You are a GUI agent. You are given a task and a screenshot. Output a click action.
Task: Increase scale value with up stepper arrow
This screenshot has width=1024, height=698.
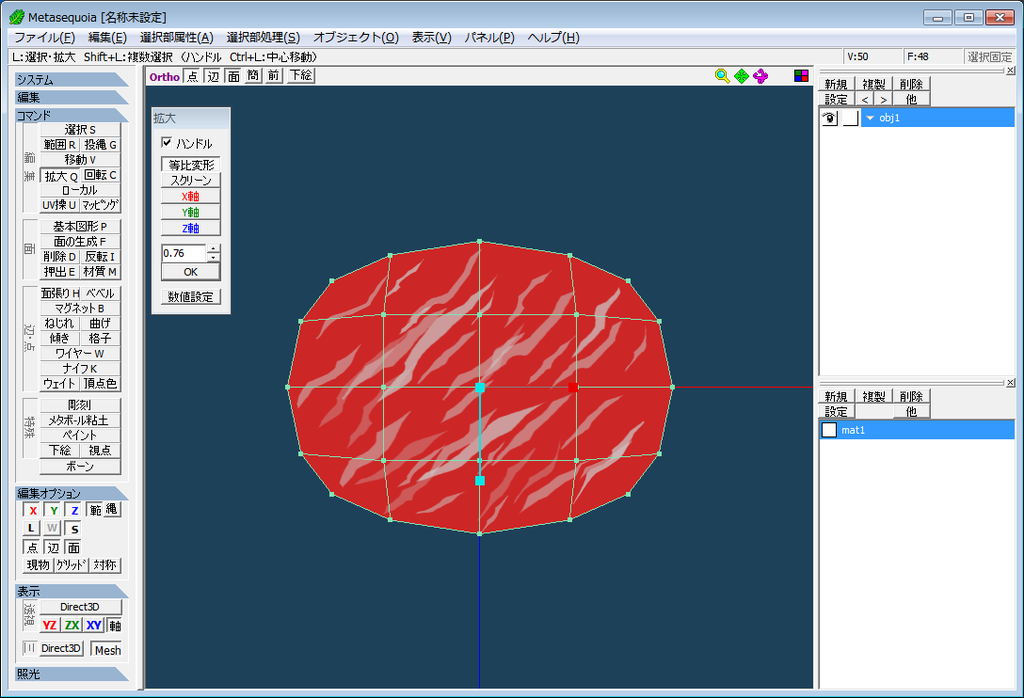click(214, 249)
